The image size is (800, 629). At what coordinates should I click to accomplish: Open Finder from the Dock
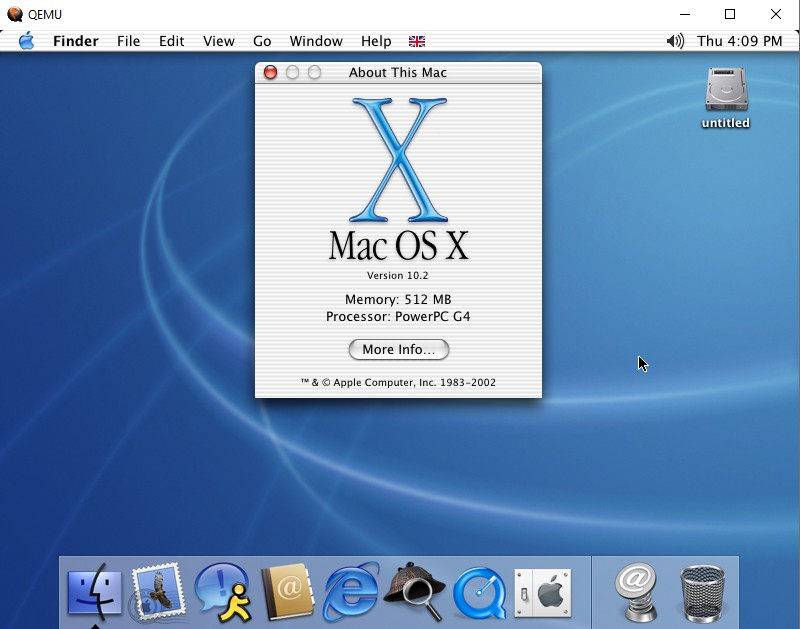click(95, 592)
